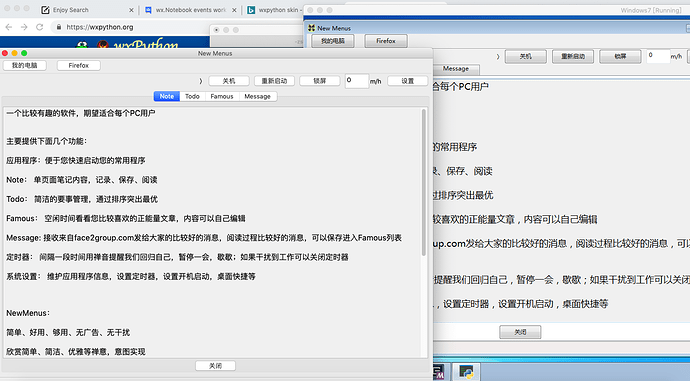690x381 pixels.
Task: Click the timer minutes input field in Mac window
Action: coord(356,81)
